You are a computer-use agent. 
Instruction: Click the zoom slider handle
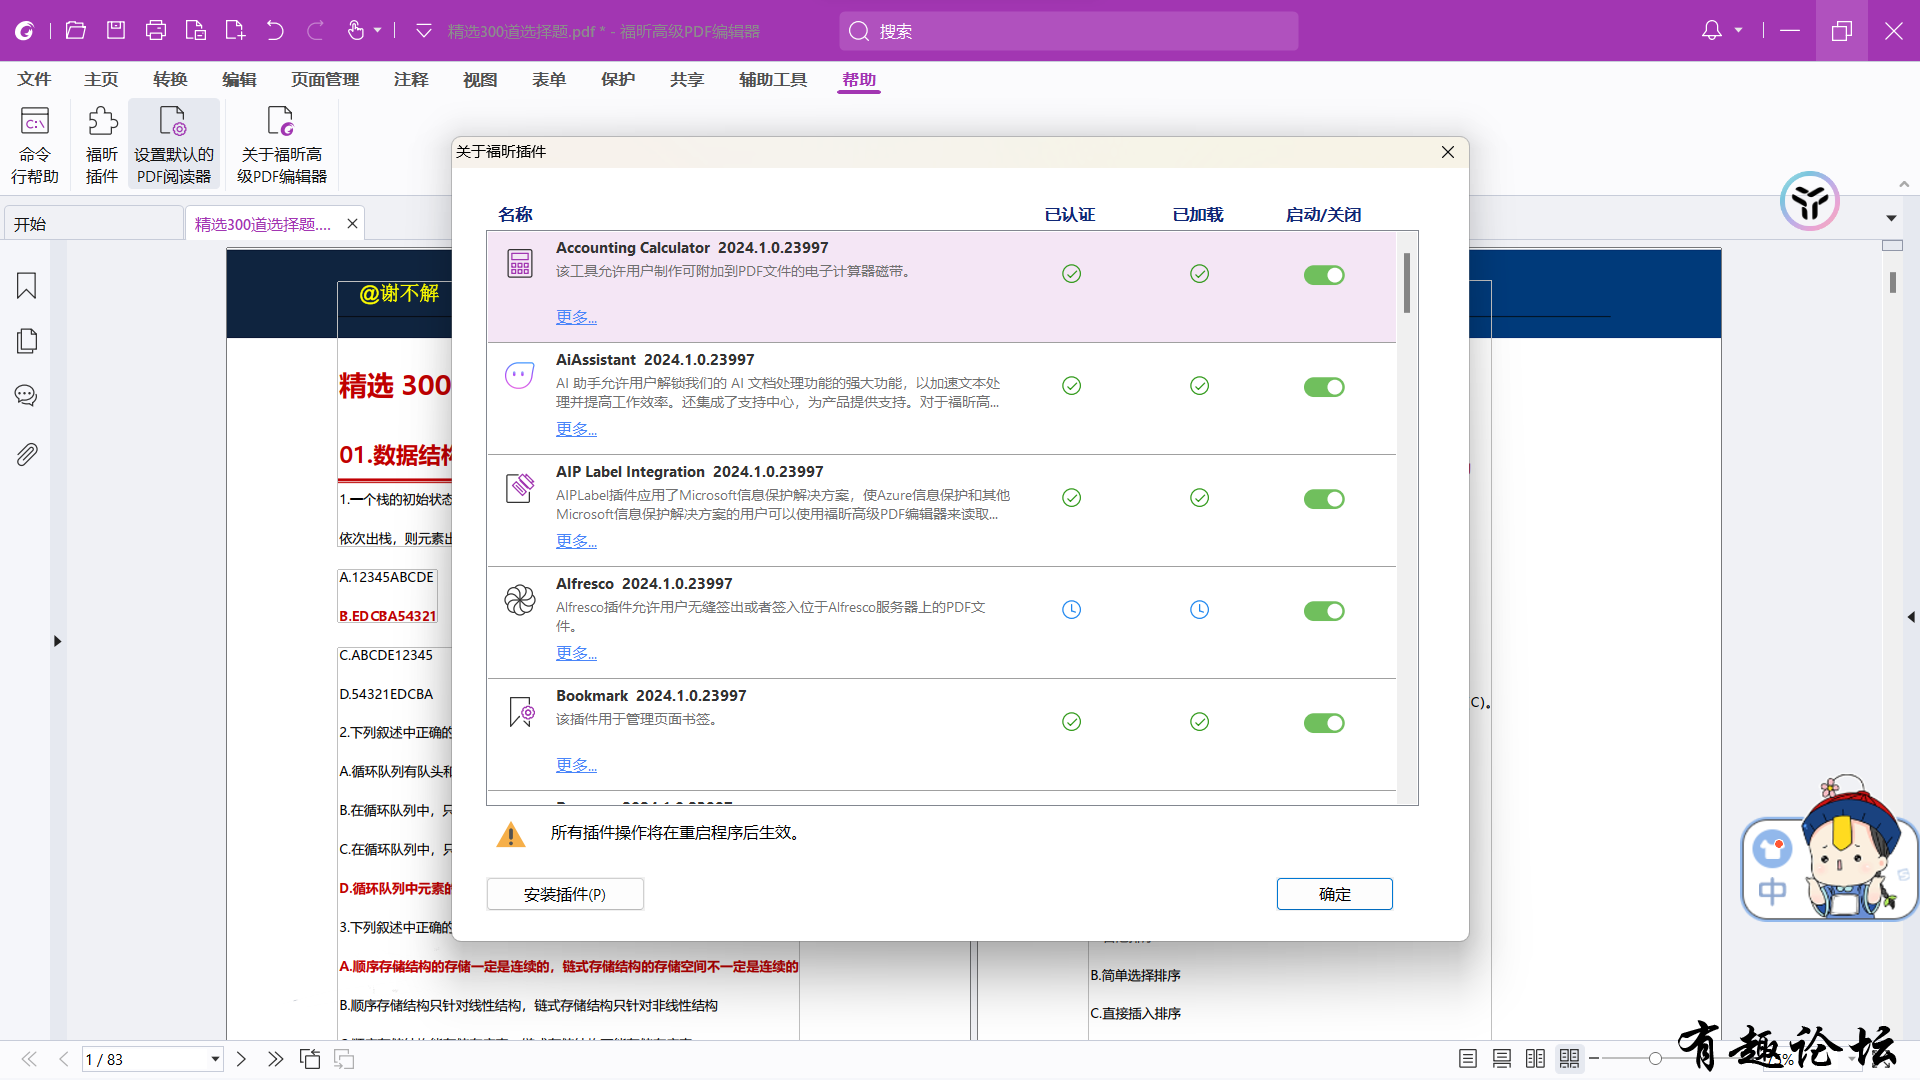1655,1059
